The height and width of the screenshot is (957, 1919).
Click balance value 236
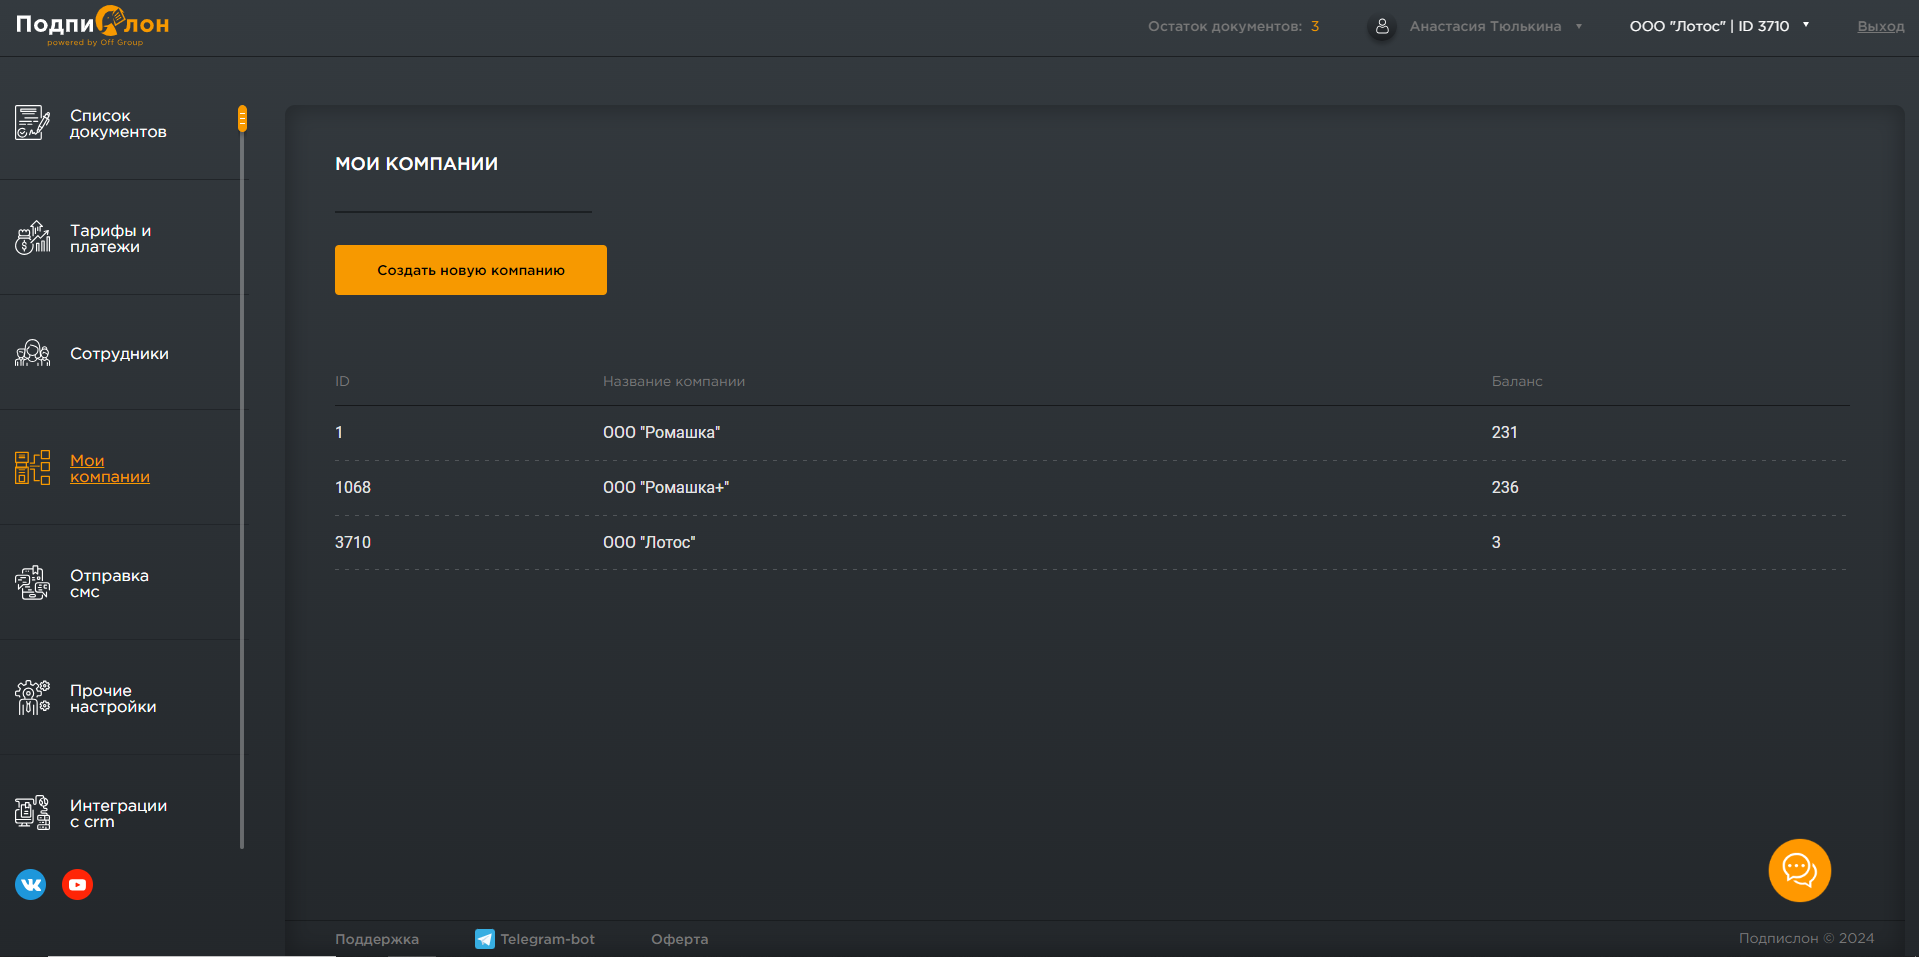1505,488
